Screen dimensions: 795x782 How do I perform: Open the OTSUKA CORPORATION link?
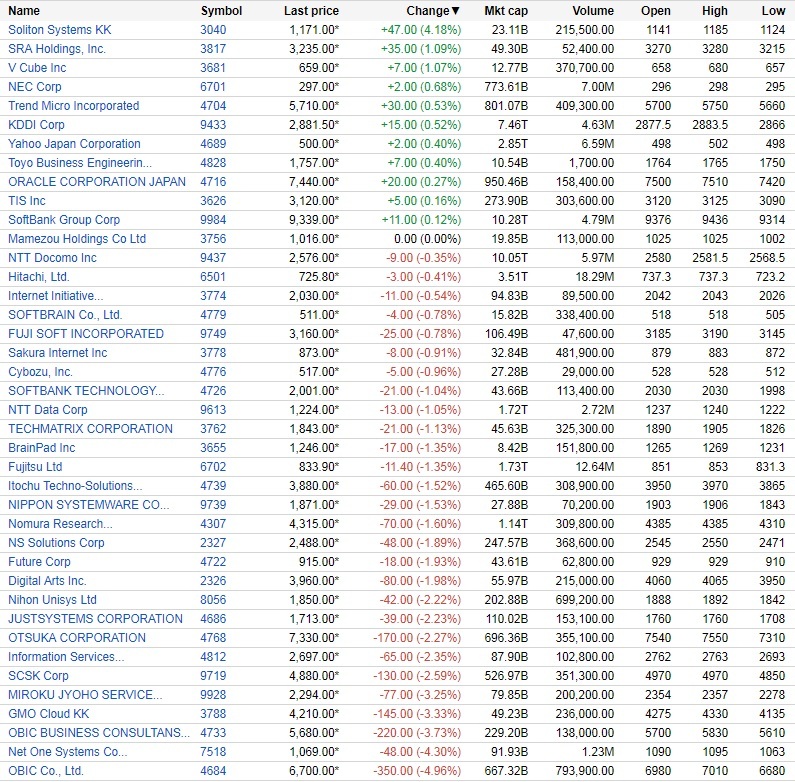(x=77, y=638)
